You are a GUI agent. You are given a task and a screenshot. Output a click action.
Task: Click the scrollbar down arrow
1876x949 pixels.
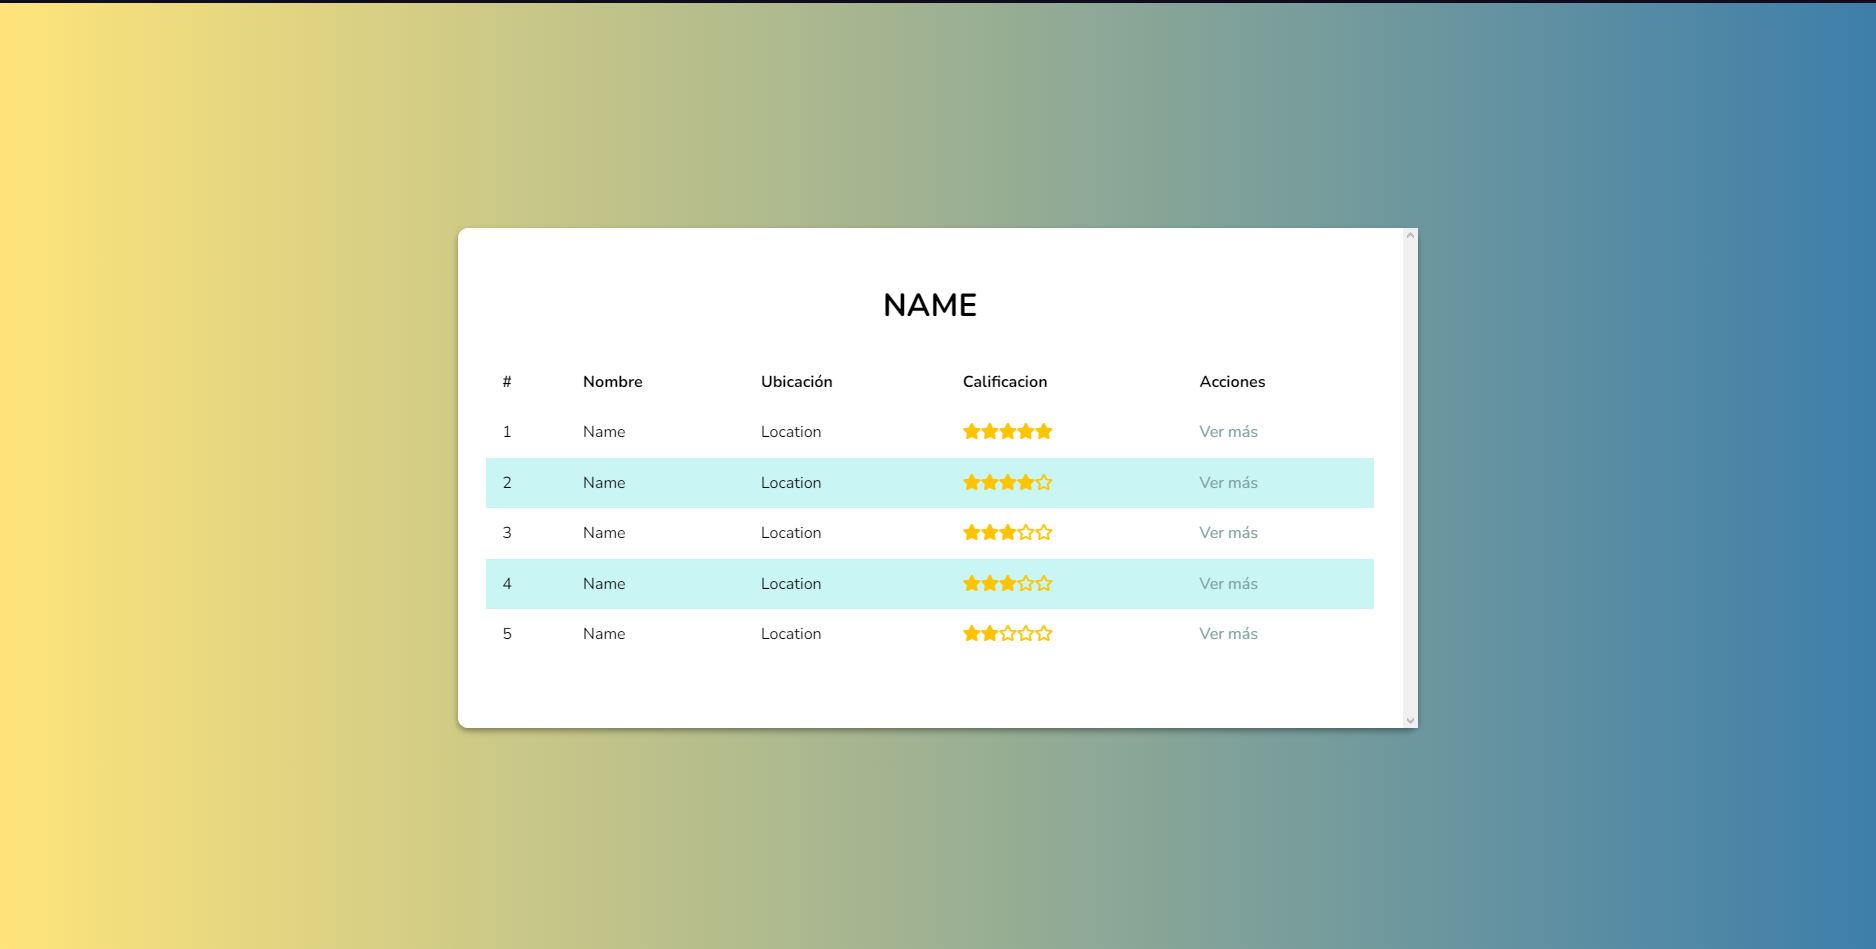click(x=1410, y=719)
